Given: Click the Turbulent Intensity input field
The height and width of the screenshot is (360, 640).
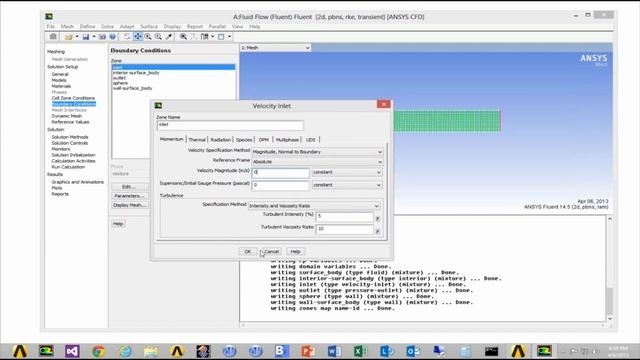Looking at the screenshot, I should click(x=344, y=216).
